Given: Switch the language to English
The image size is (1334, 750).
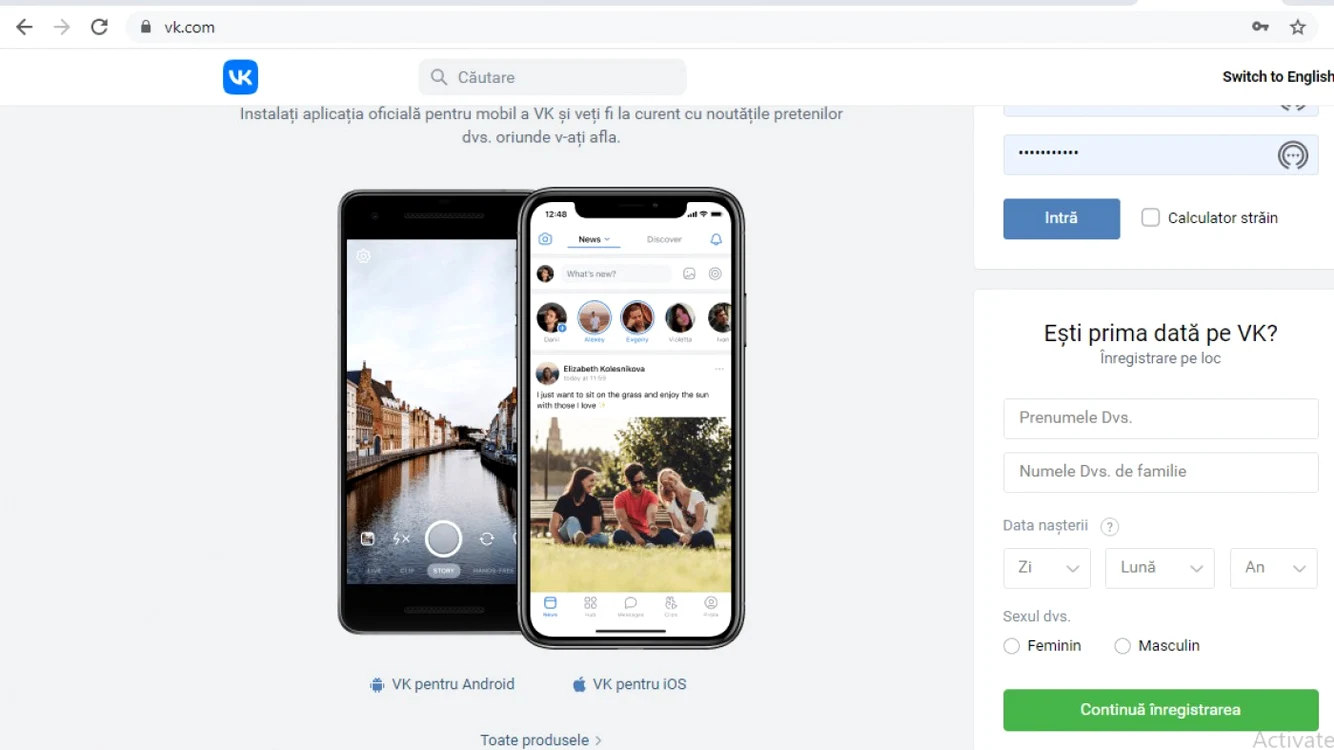Looking at the screenshot, I should pyautogui.click(x=1278, y=77).
